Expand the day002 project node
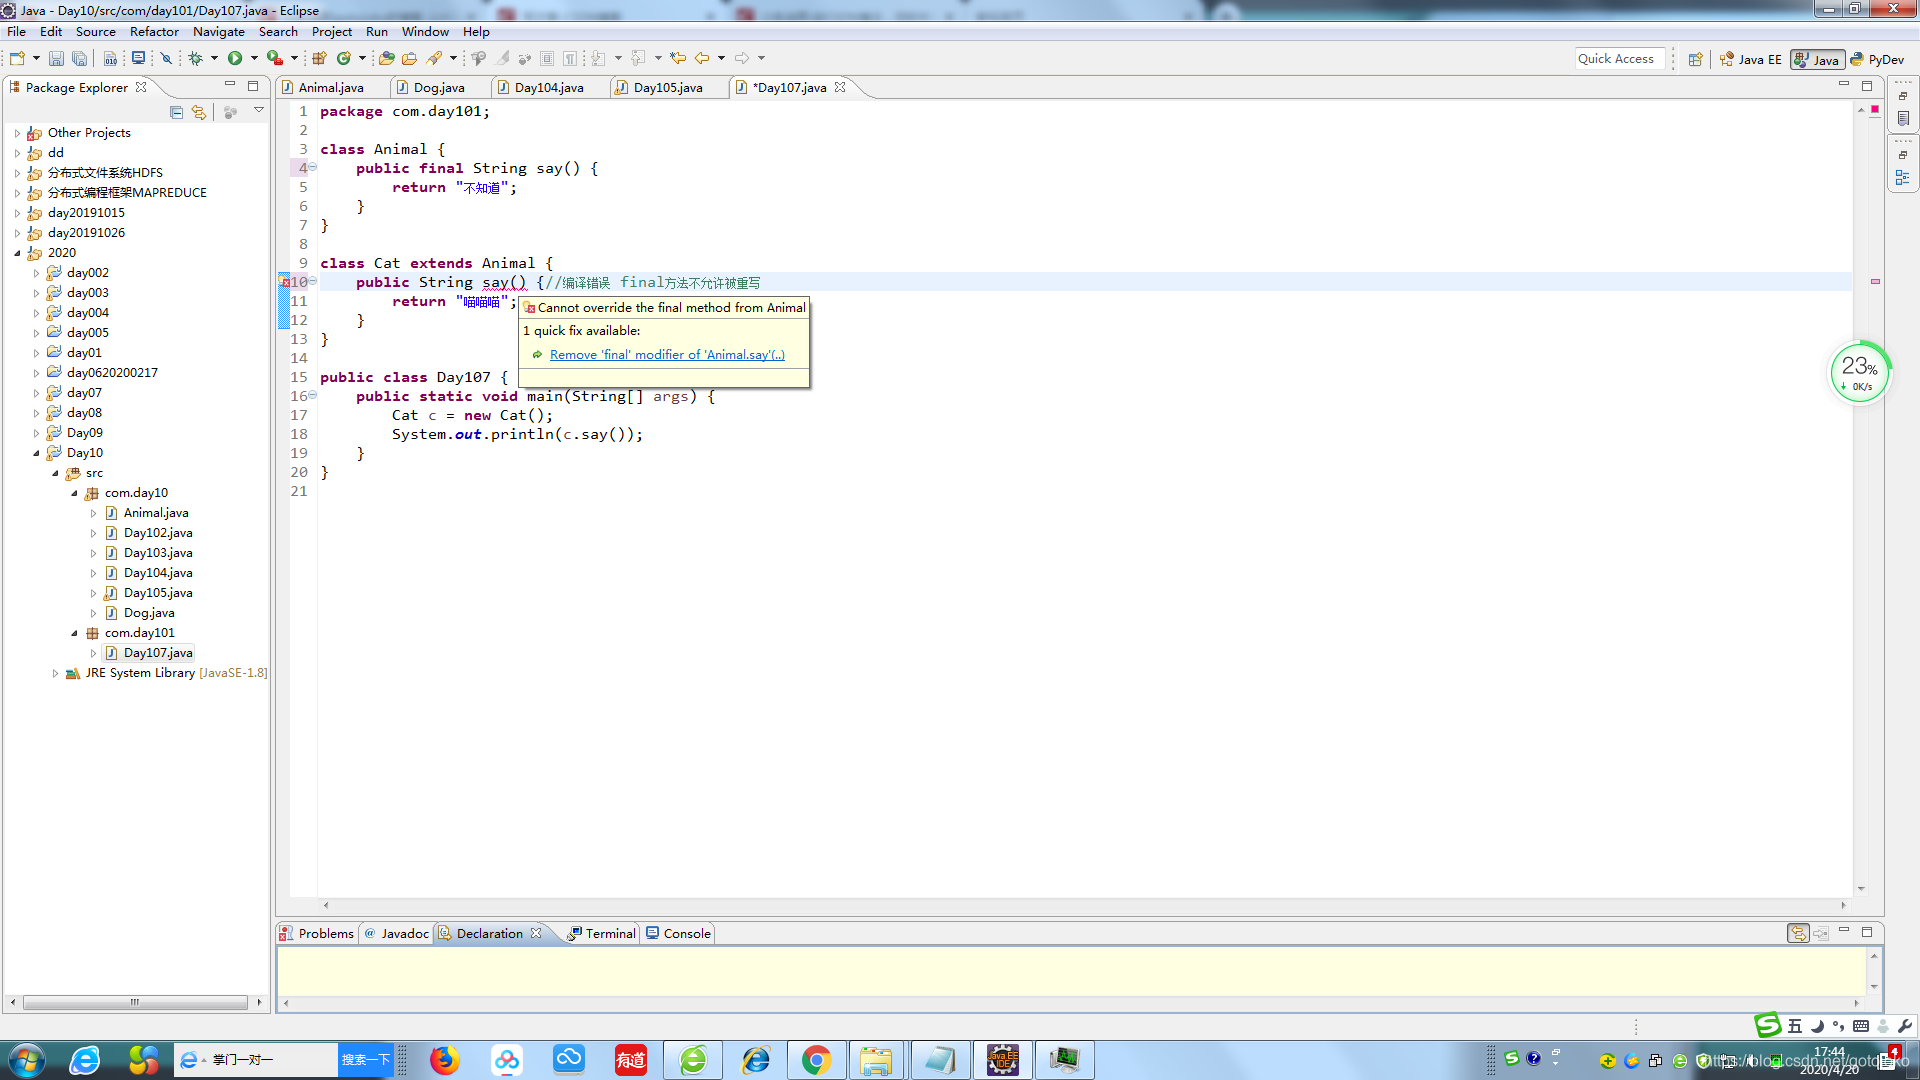 tap(37, 273)
